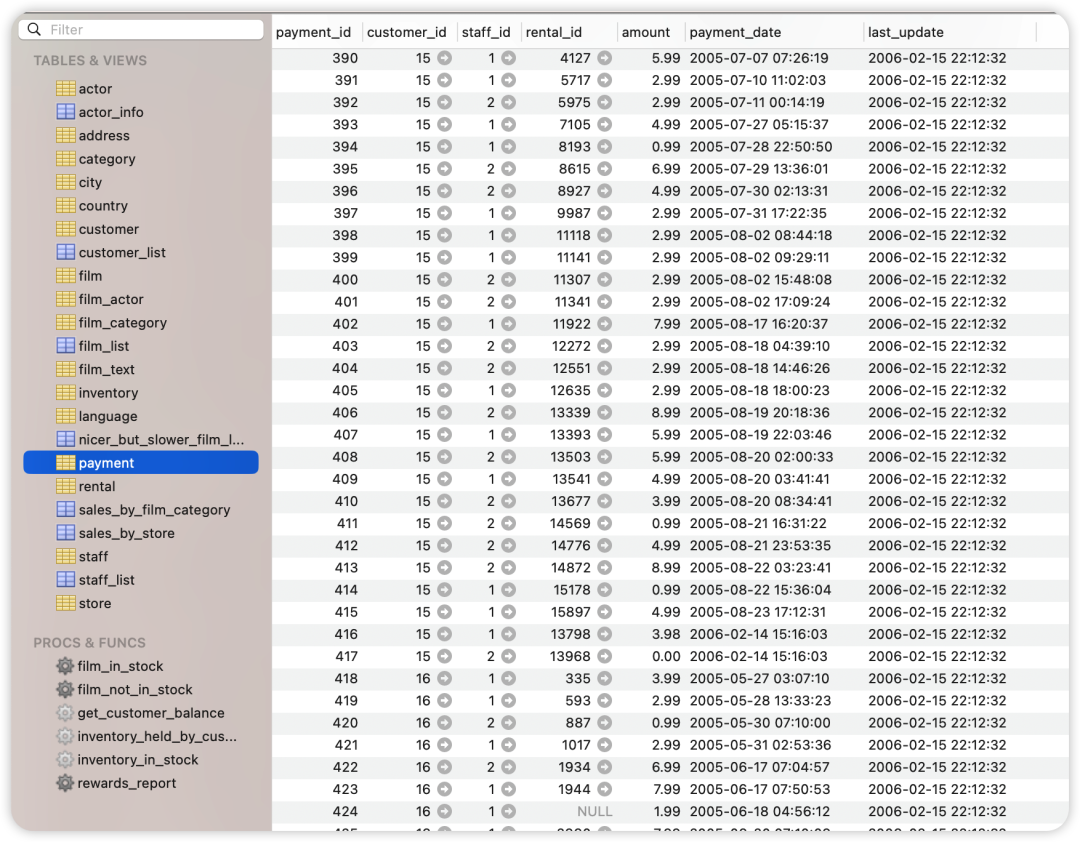Viewport: 1080px width, 842px height.
Task: Click the get_customer_balance function gear icon
Action: pos(65,713)
